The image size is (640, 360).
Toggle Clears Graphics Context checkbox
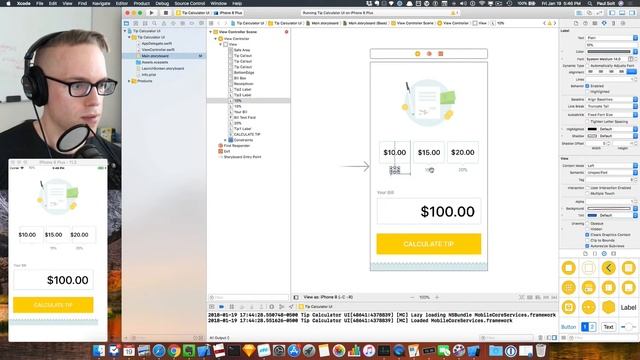[x=587, y=235]
